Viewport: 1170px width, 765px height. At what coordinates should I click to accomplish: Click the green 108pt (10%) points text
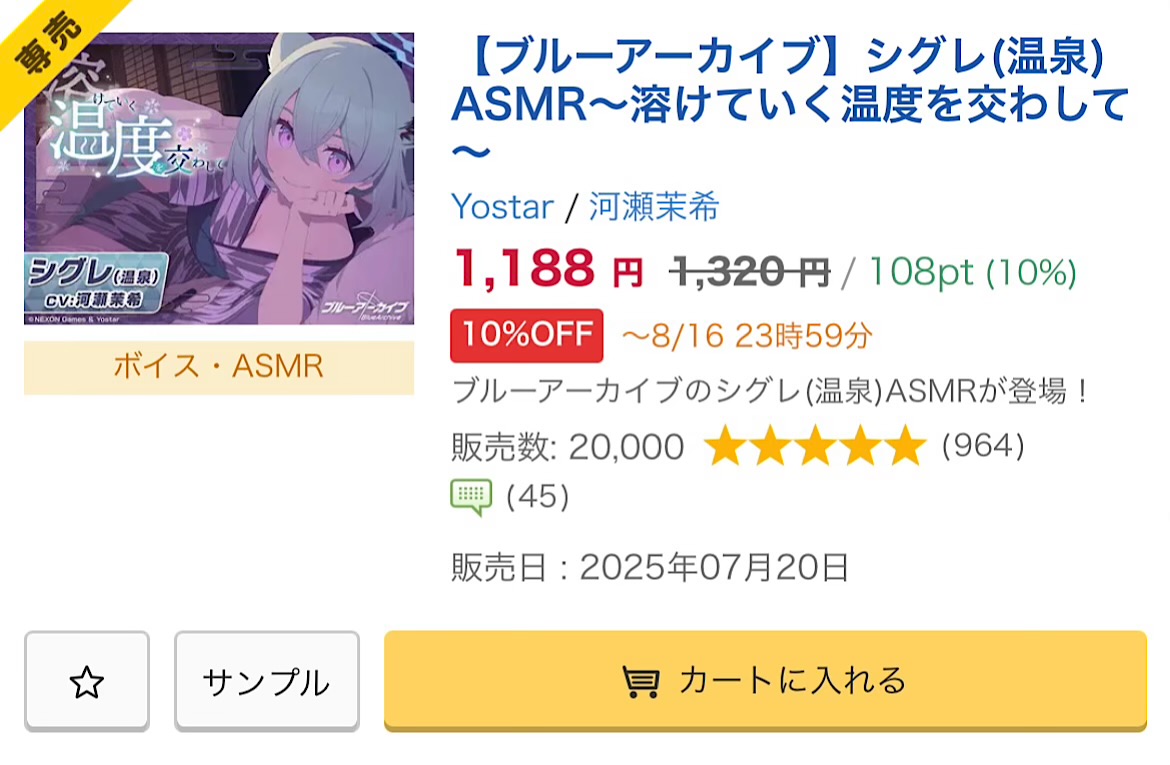click(x=972, y=270)
